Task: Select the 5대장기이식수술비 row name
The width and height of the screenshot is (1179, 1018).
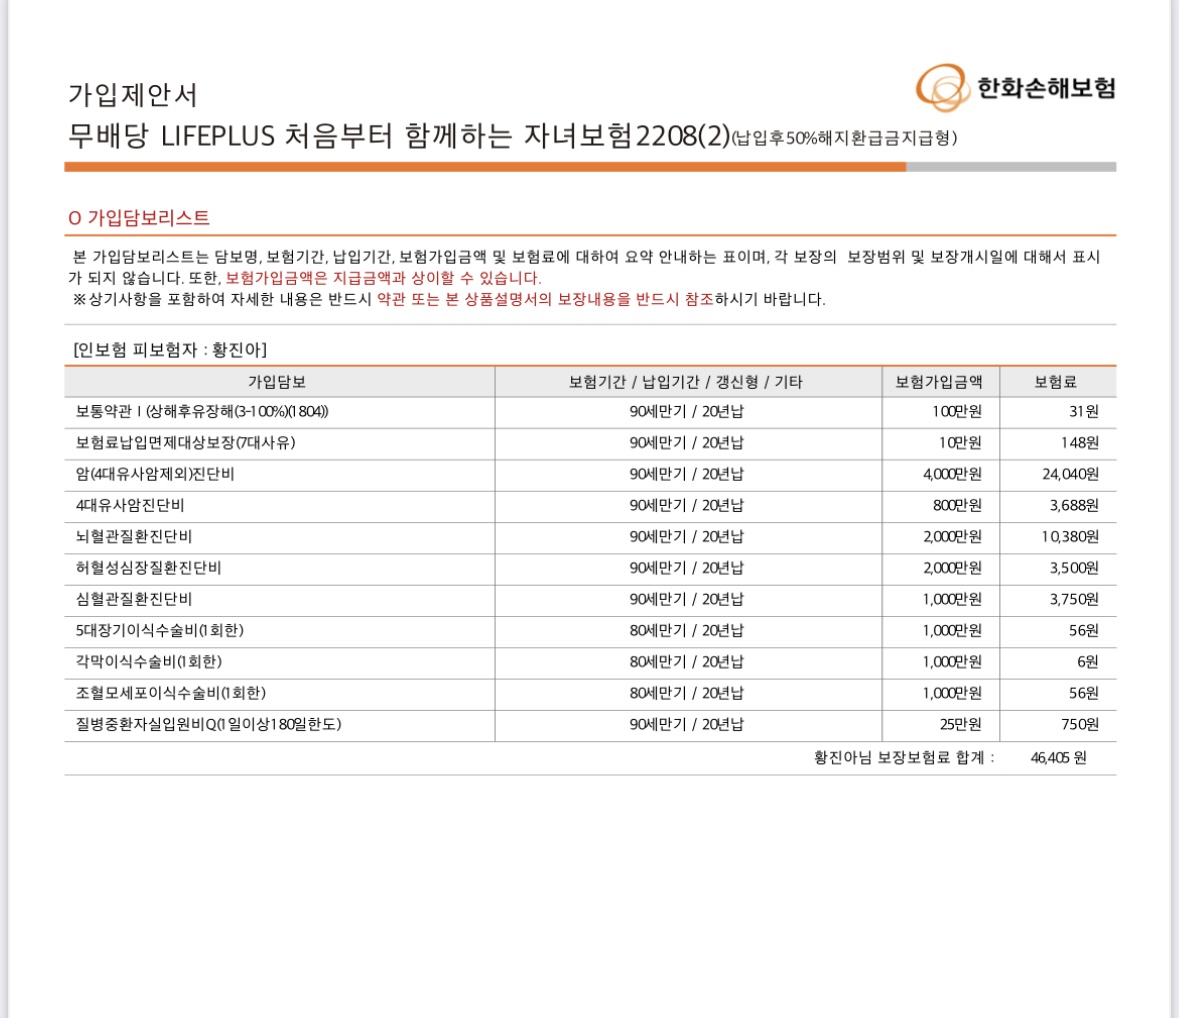Action: coord(159,630)
